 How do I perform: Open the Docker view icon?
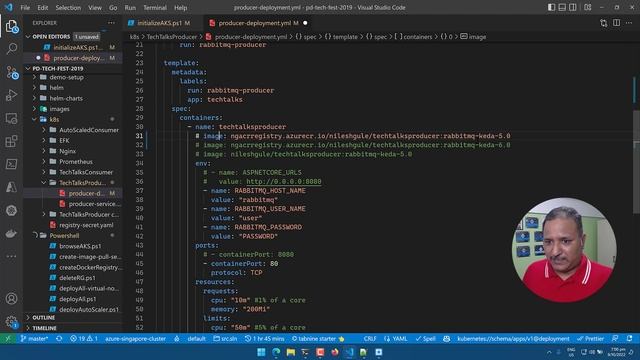tap(11, 233)
